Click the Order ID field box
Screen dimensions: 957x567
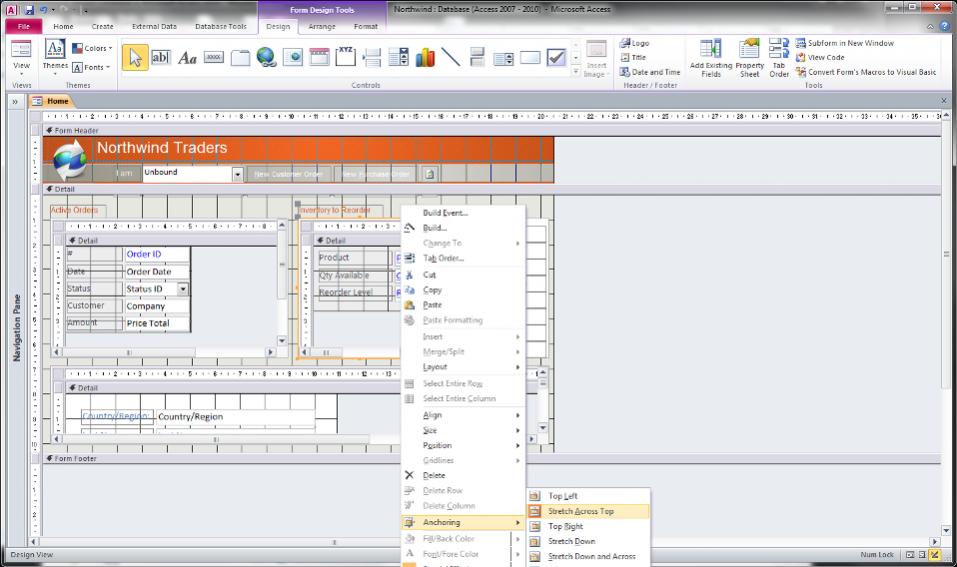(x=156, y=254)
